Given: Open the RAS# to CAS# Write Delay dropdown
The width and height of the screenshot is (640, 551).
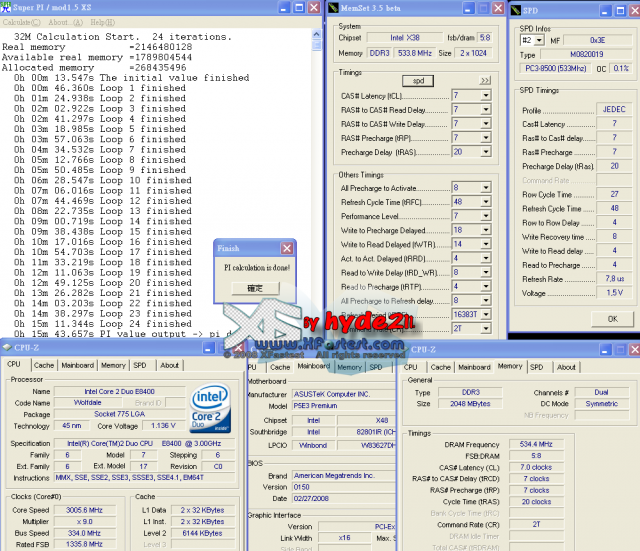Looking at the screenshot, I should tap(486, 124).
